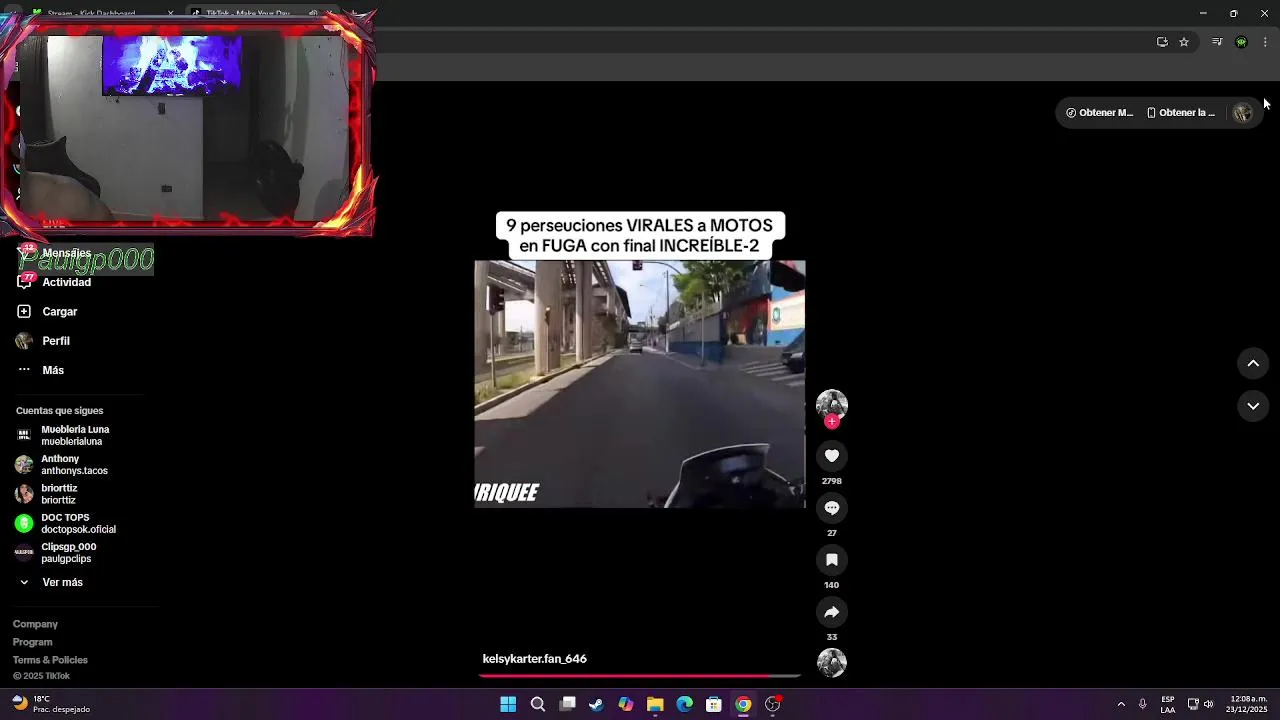The height and width of the screenshot is (720, 1280).
Task: Open ESP LAA language switcher
Action: 1168,704
